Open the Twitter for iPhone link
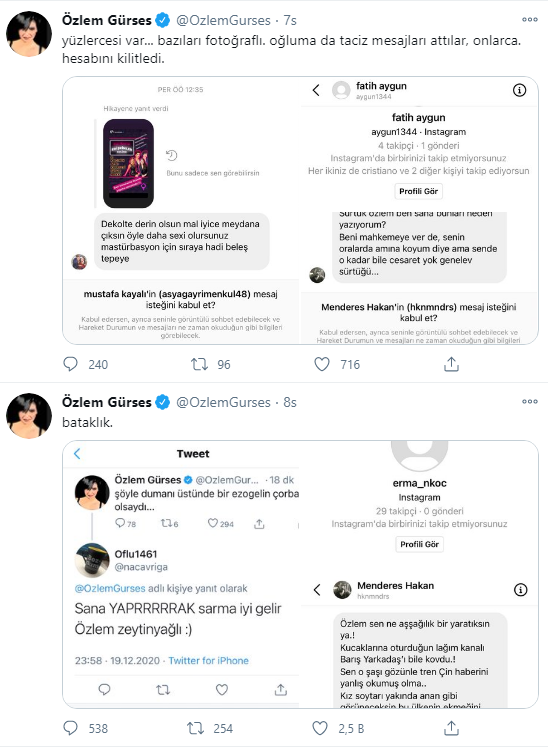548x748 pixels. point(208,661)
